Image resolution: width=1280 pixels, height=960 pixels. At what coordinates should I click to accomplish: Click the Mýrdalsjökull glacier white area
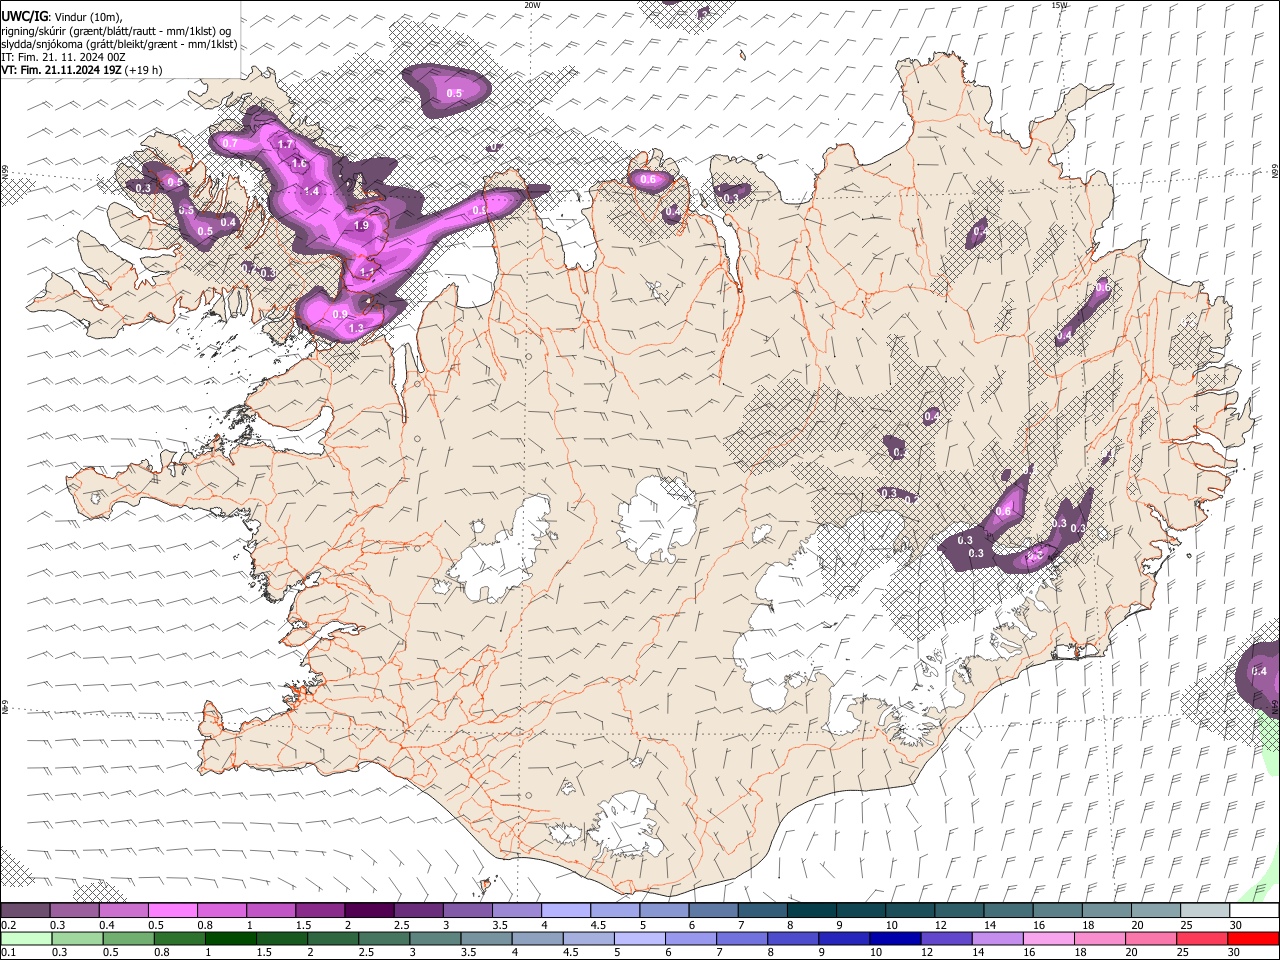coord(628,826)
